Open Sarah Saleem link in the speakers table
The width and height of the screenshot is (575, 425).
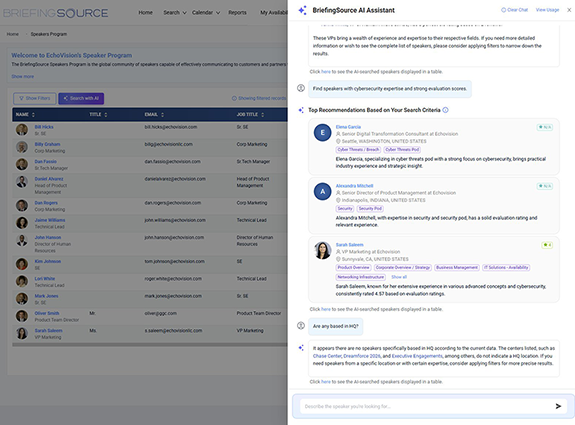(48, 330)
